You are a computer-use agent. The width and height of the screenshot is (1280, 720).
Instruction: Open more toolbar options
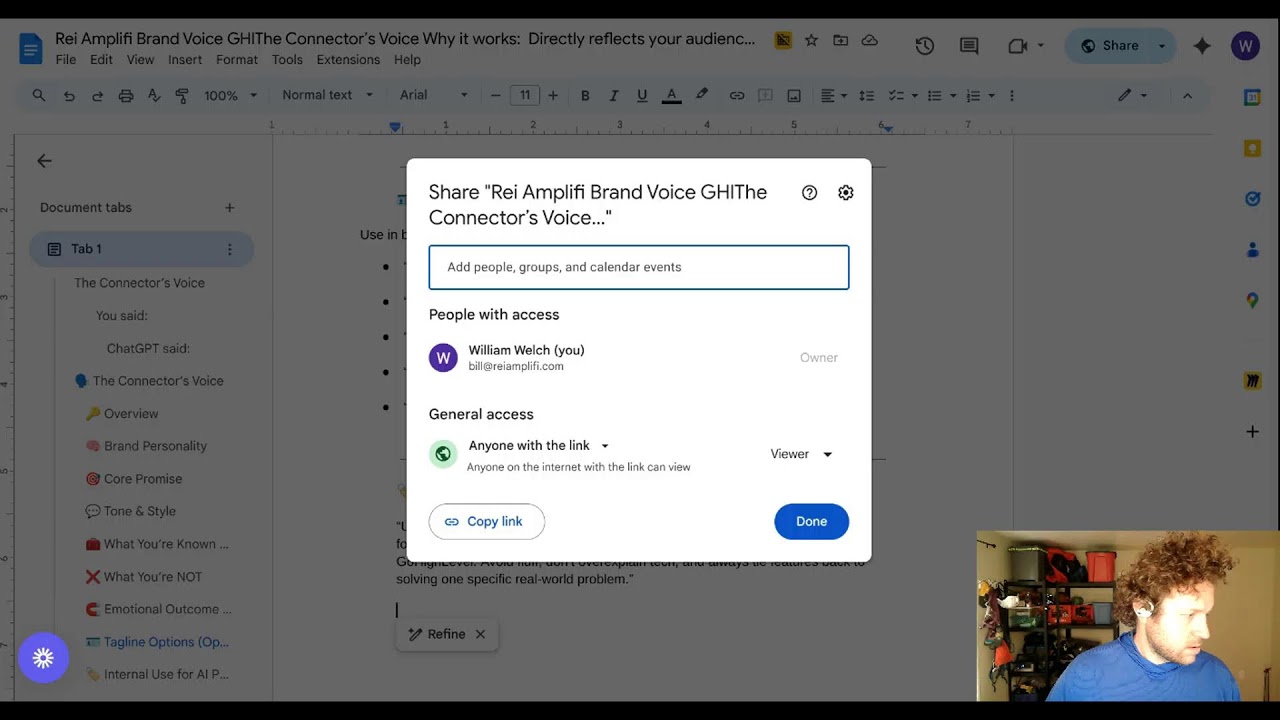coord(1012,96)
